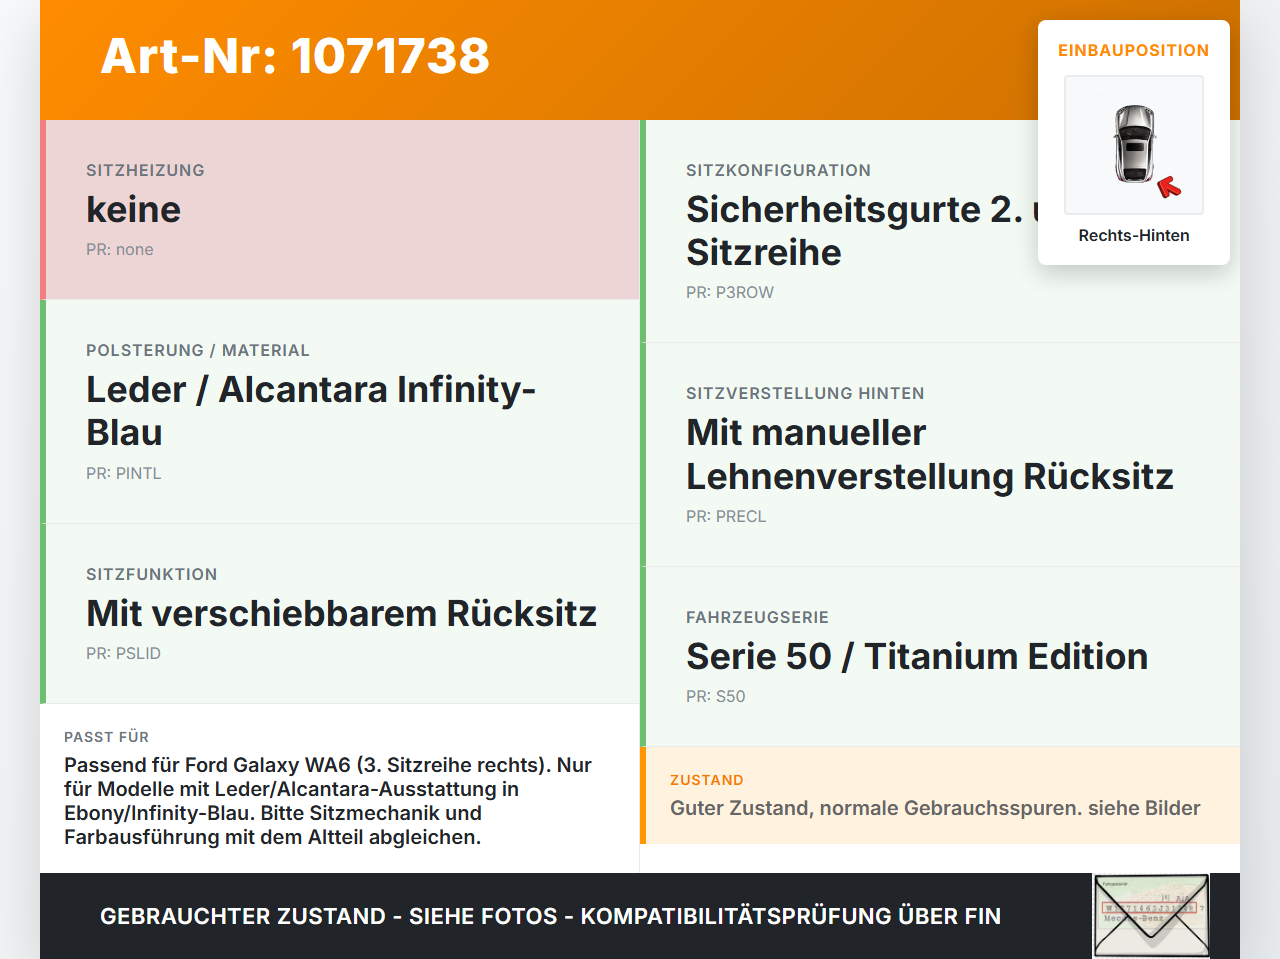Click the red arrow on car diagram
The height and width of the screenshot is (959, 1280).
(x=1169, y=187)
